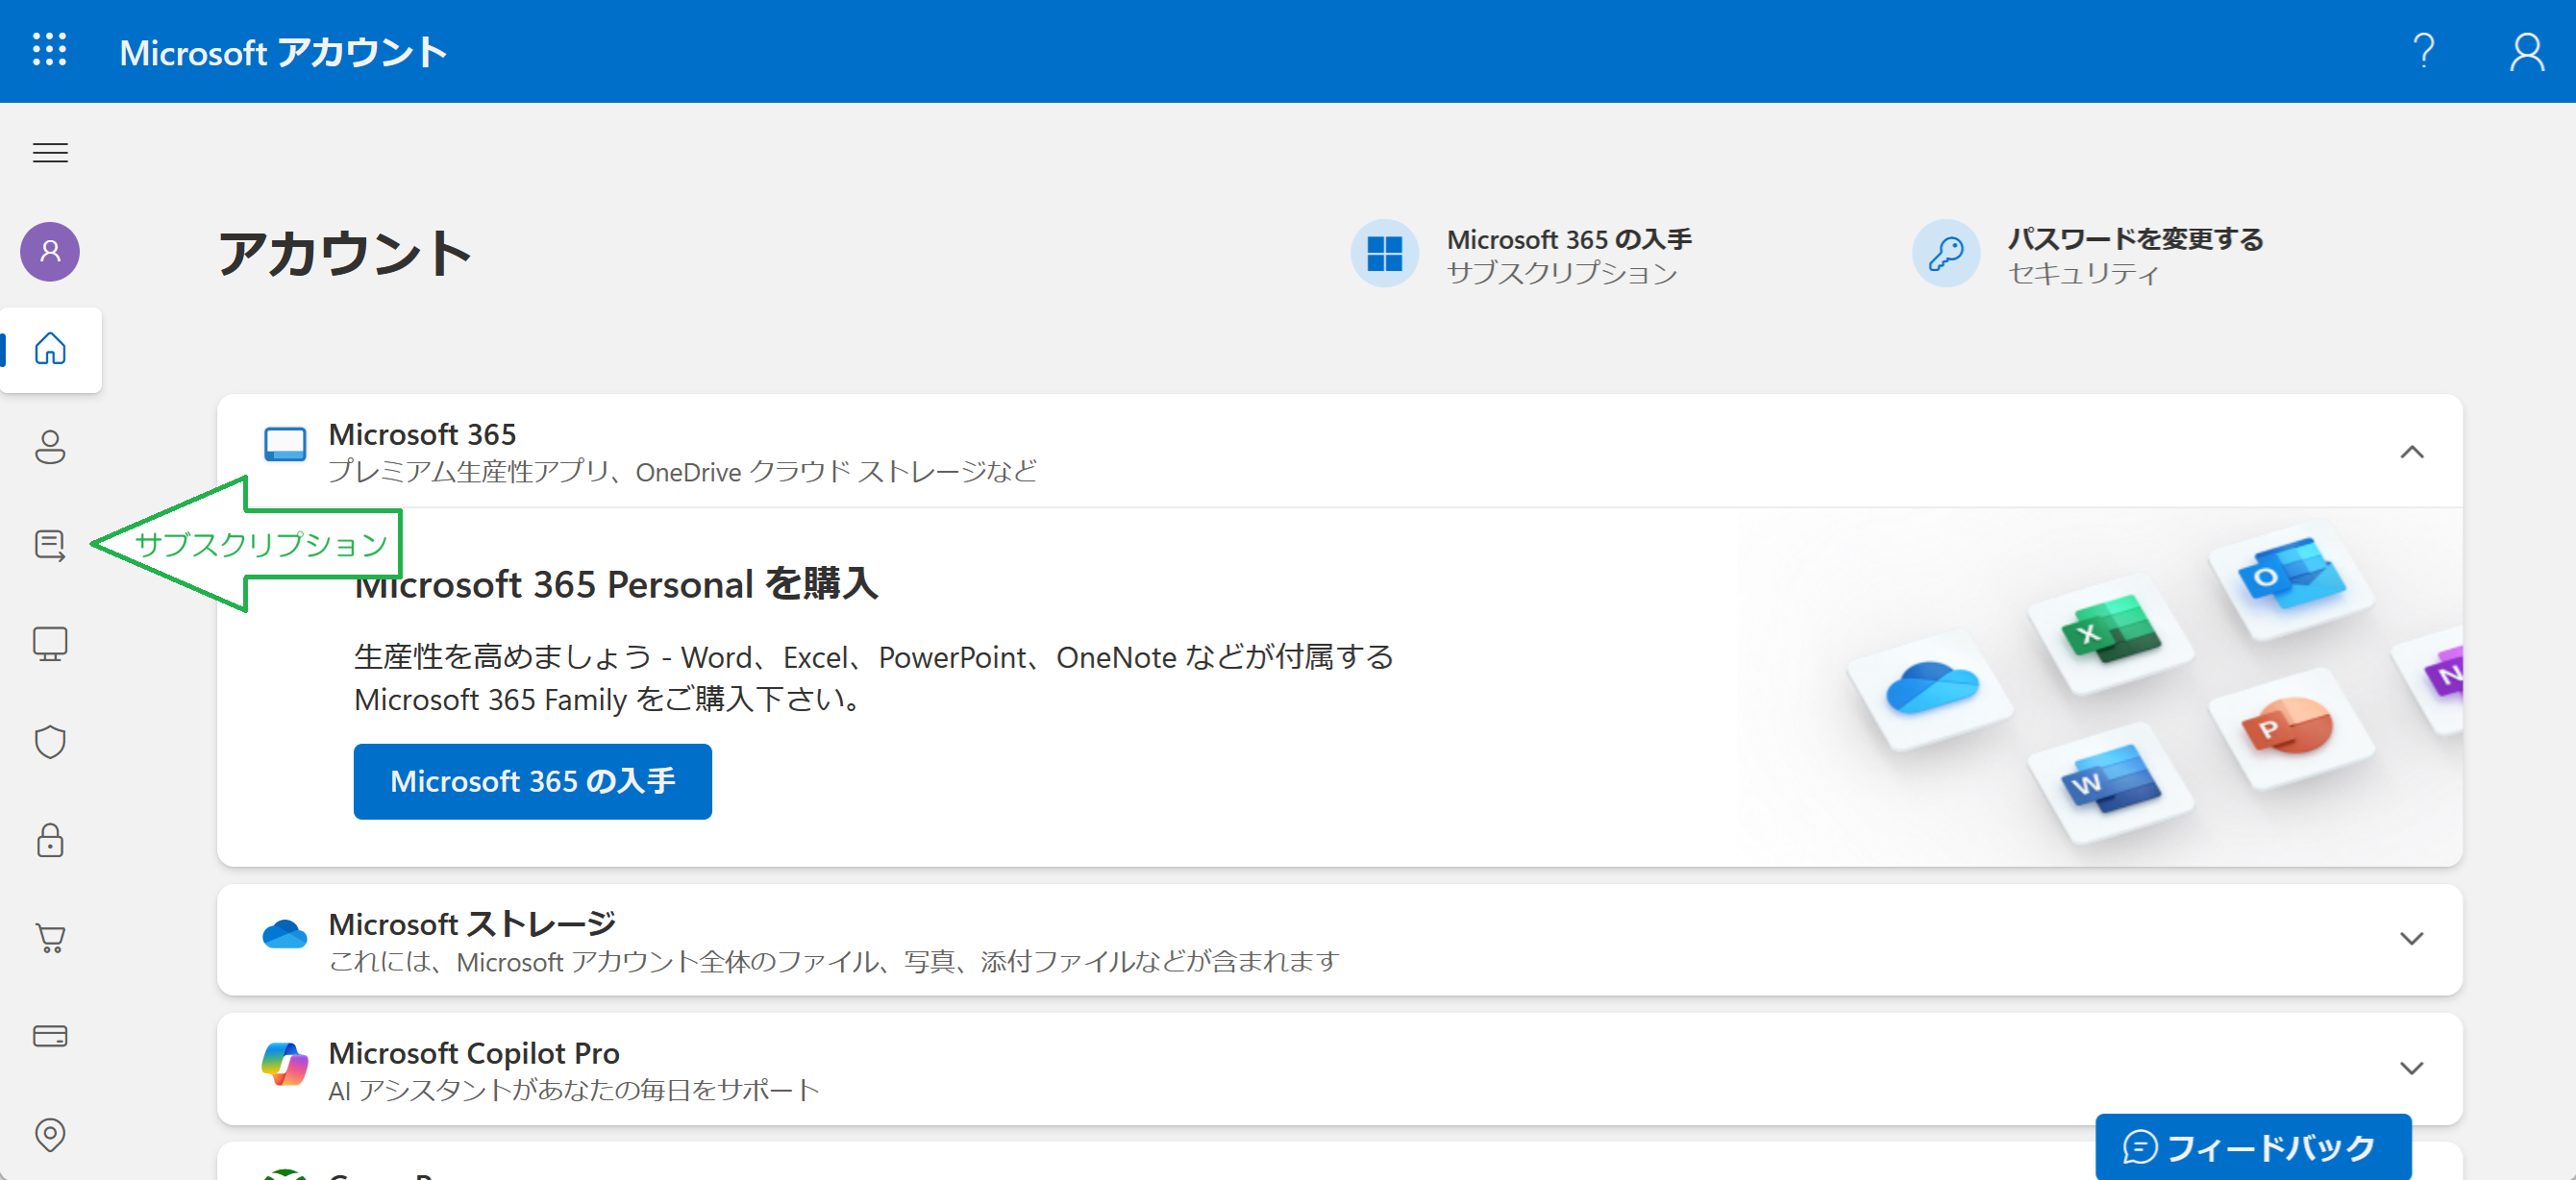Image resolution: width=2576 pixels, height=1180 pixels.
Task: Open Your info person icon in sidebar
Action: (50, 447)
